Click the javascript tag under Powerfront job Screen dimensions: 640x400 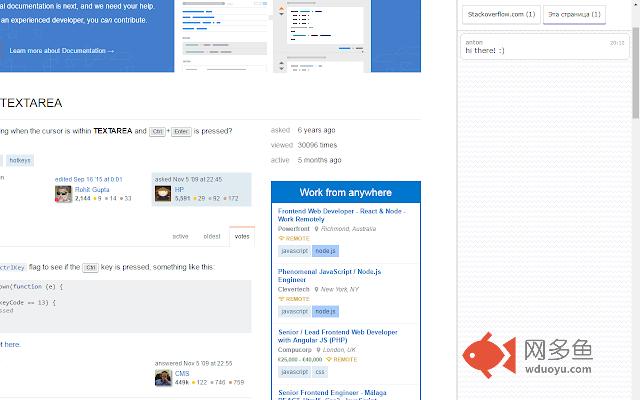[x=294, y=251]
